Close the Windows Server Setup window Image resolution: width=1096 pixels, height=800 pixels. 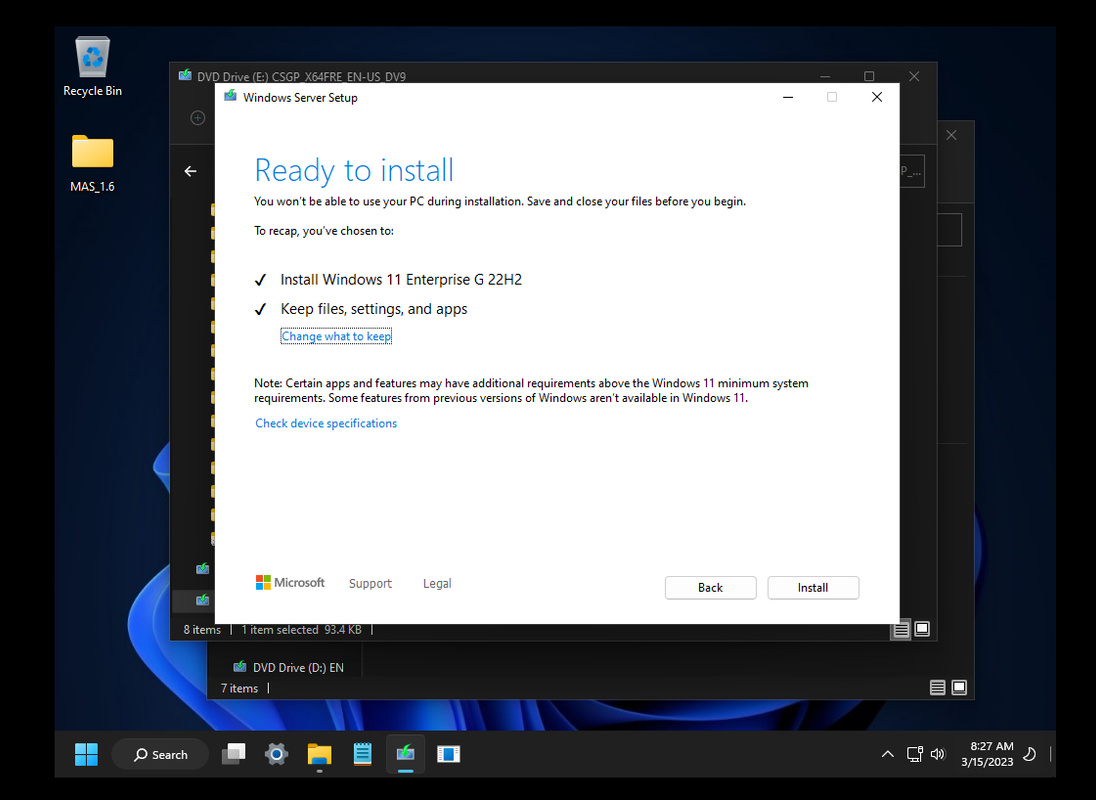[x=877, y=97]
